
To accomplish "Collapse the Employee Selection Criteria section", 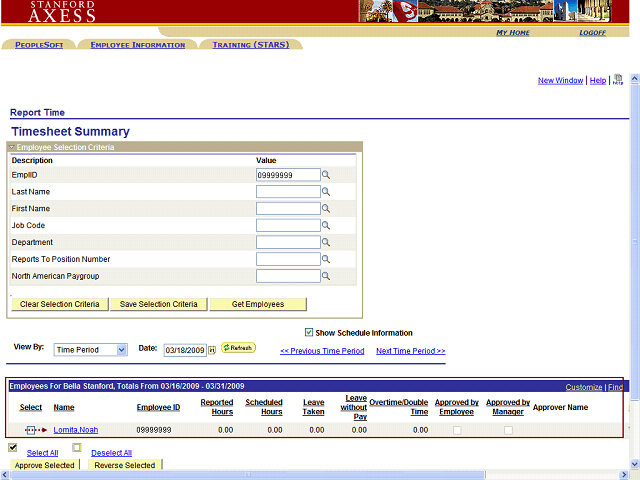I will coord(12,147).
